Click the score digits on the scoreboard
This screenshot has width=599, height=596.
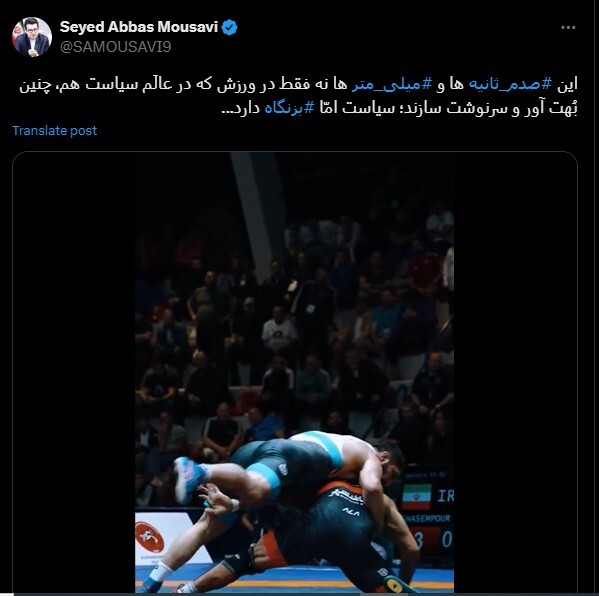[433, 540]
